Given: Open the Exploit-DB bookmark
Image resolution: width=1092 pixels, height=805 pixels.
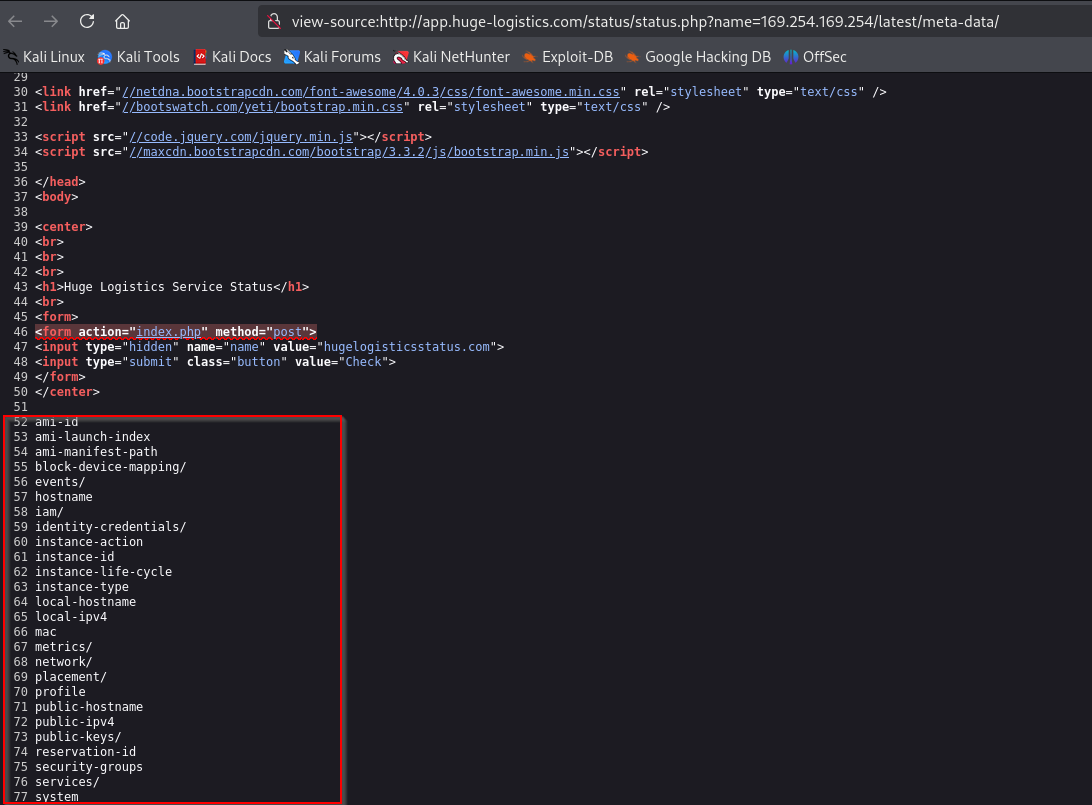Looking at the screenshot, I should coord(568,57).
